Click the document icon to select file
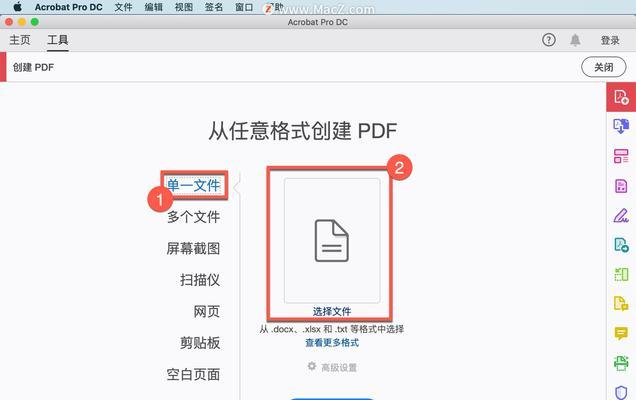636x400 pixels. point(332,241)
